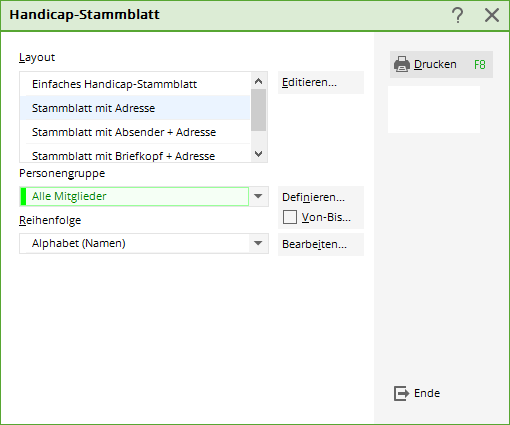Click the Editieren... button
The width and height of the screenshot is (510, 425).
tap(321, 82)
